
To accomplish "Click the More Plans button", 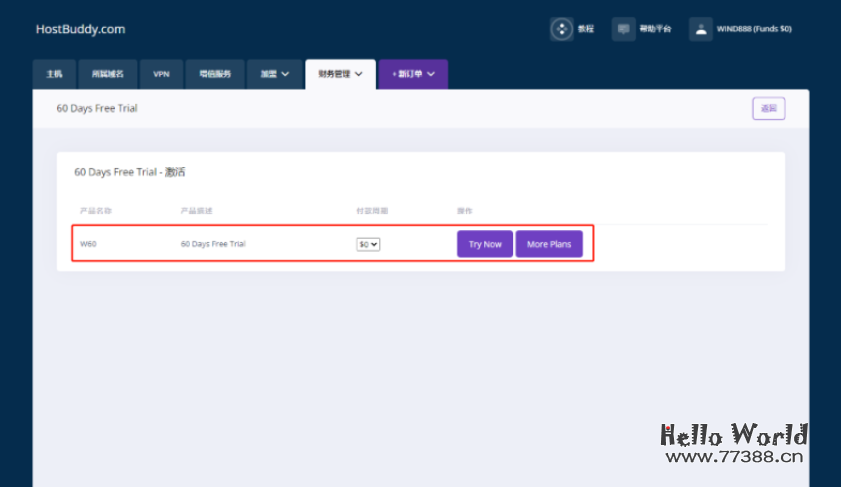I will (549, 244).
